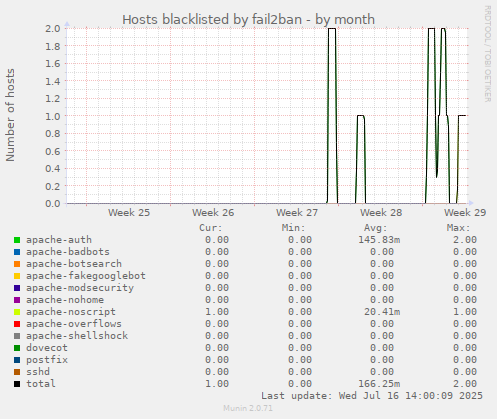This screenshot has height=419, width=497.
Task: Click apache-noscript average value 20.41m
Action: (x=382, y=312)
